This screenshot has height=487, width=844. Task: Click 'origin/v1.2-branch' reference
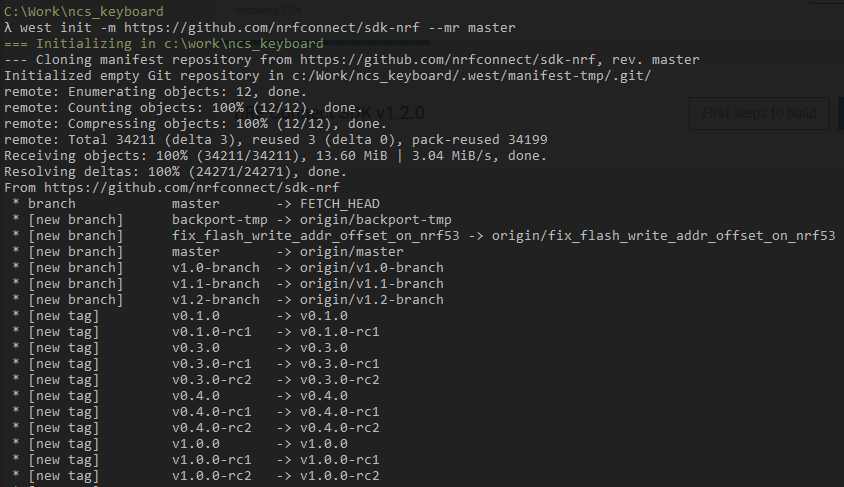point(372,300)
